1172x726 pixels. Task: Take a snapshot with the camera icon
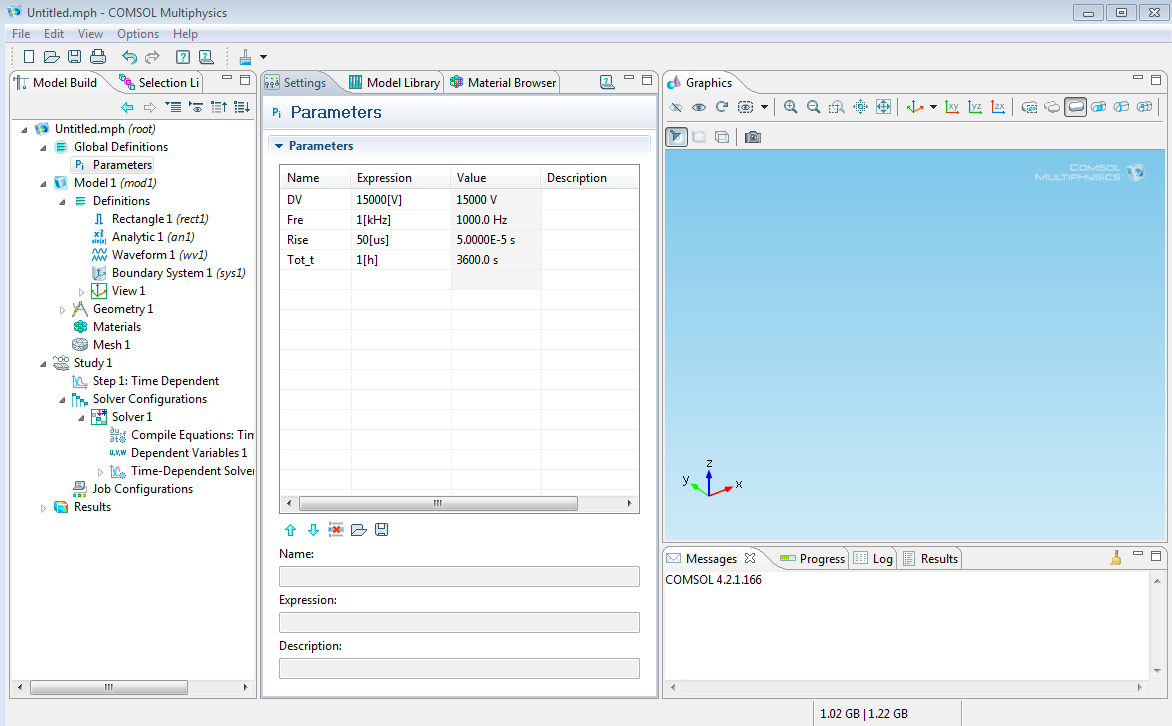753,137
